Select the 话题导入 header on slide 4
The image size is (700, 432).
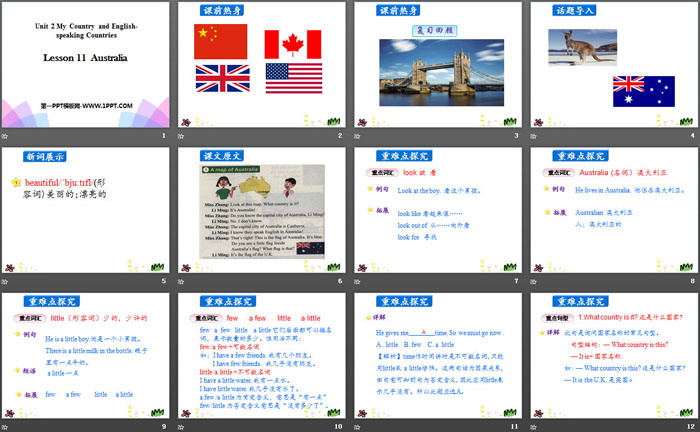point(577,10)
